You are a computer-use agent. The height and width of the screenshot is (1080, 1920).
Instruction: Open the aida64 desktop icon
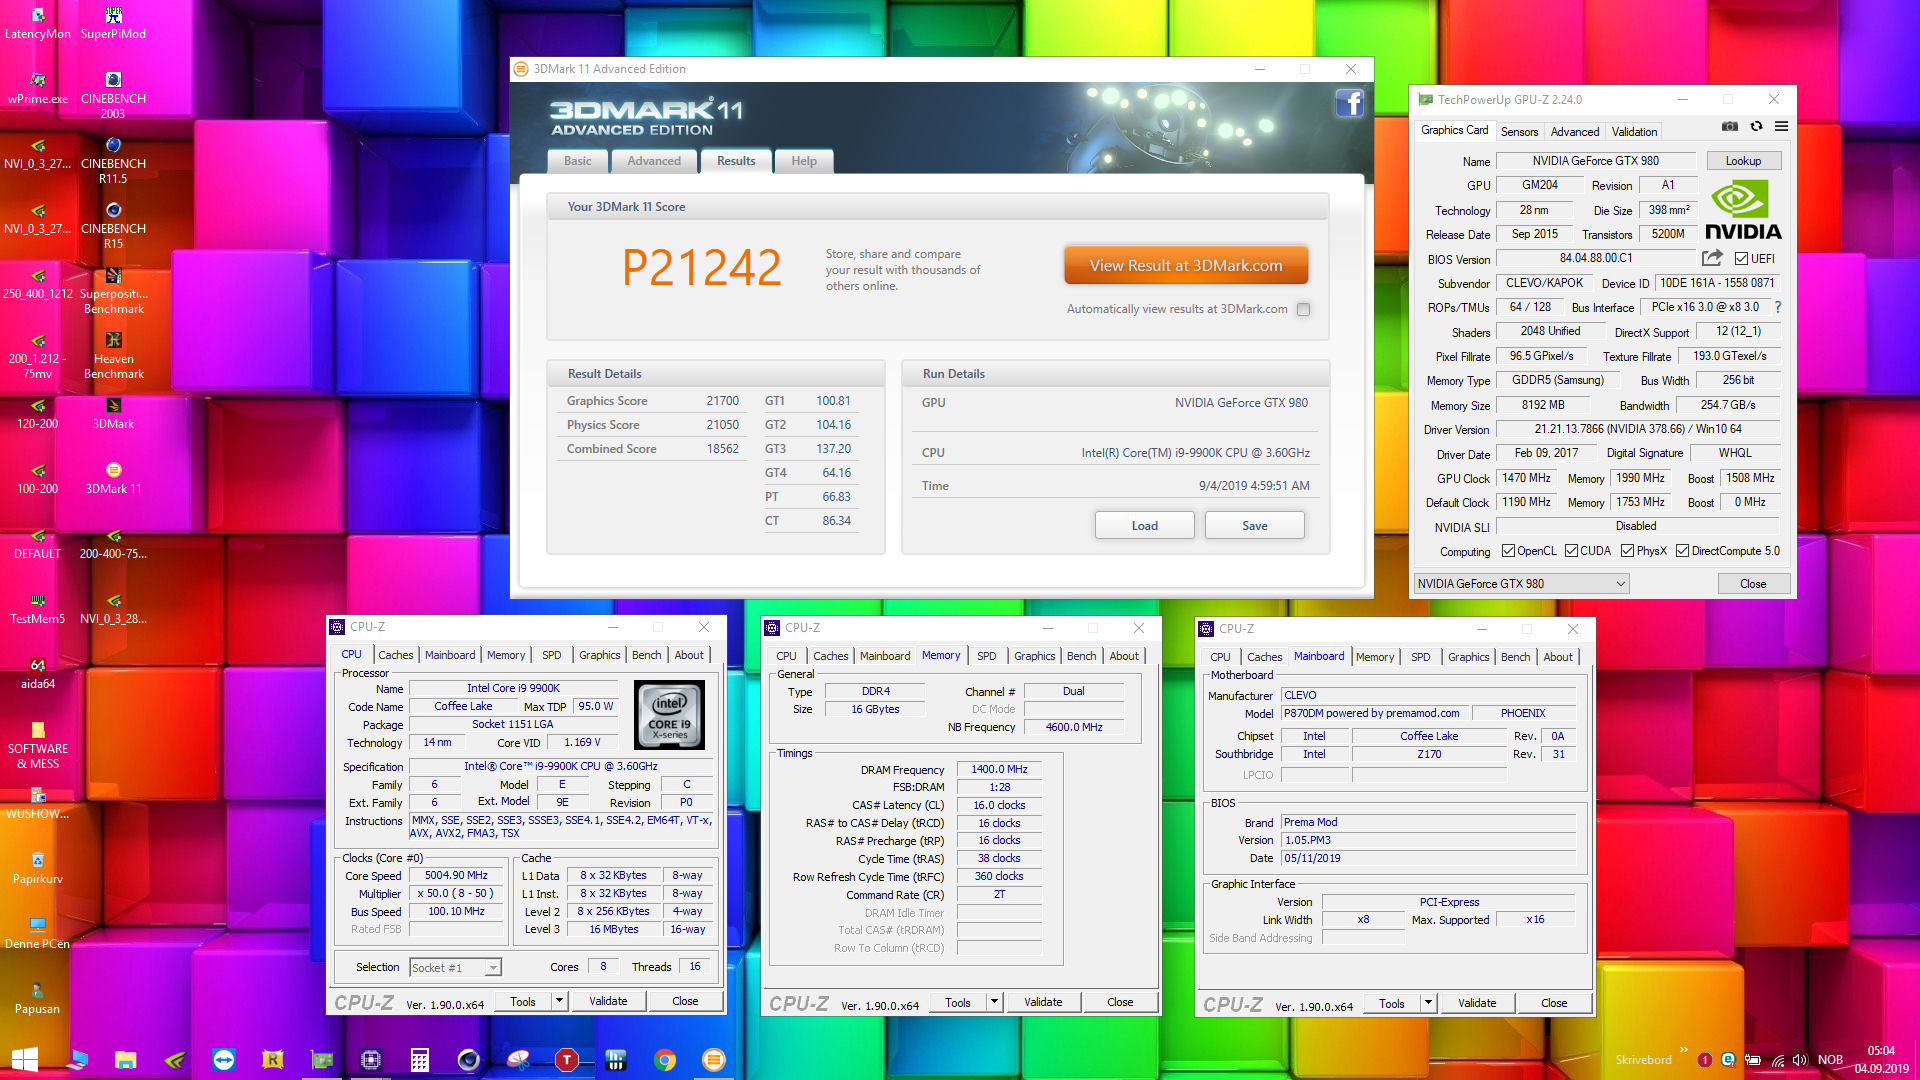tap(38, 673)
